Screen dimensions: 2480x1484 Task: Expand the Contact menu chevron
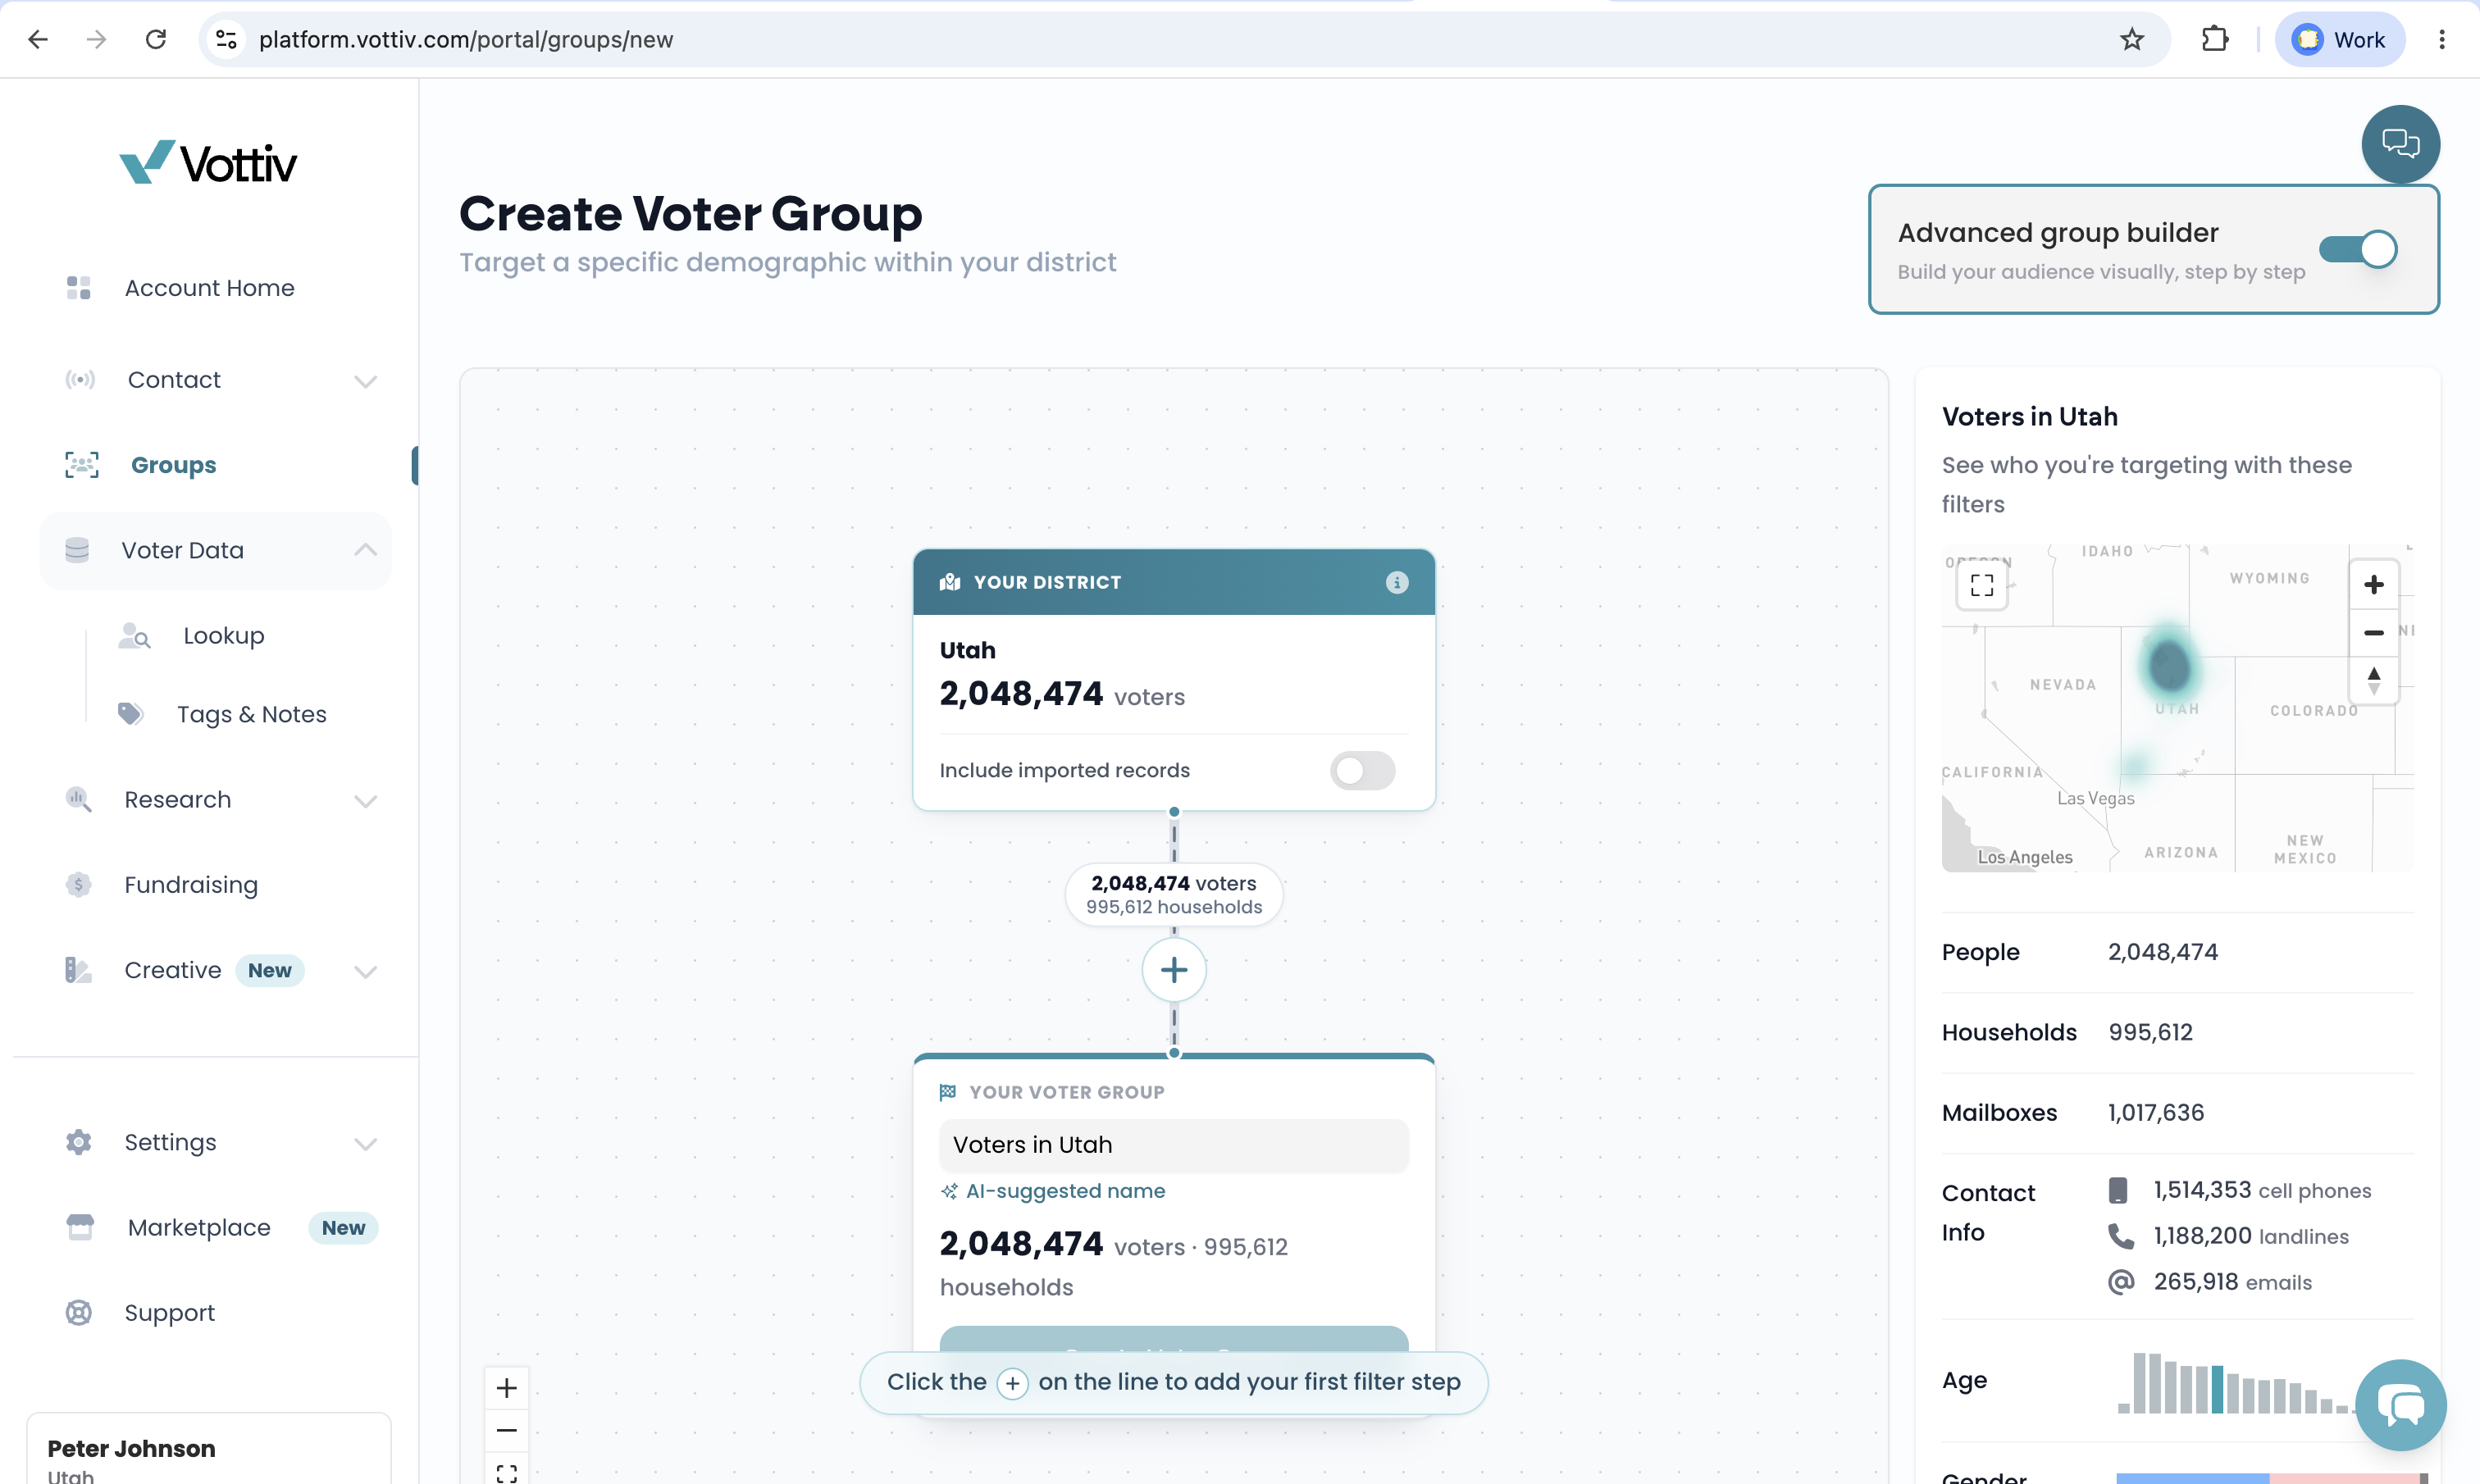tap(366, 381)
